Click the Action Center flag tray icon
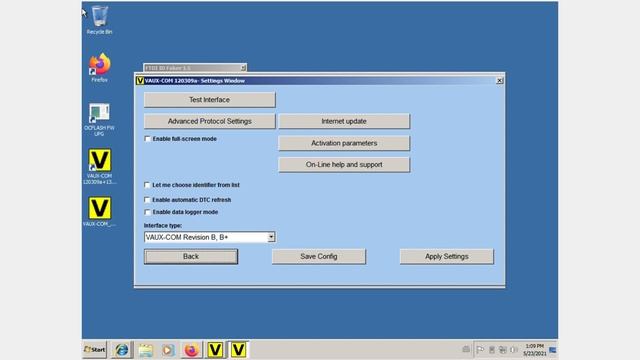The image size is (640, 360). [480, 350]
